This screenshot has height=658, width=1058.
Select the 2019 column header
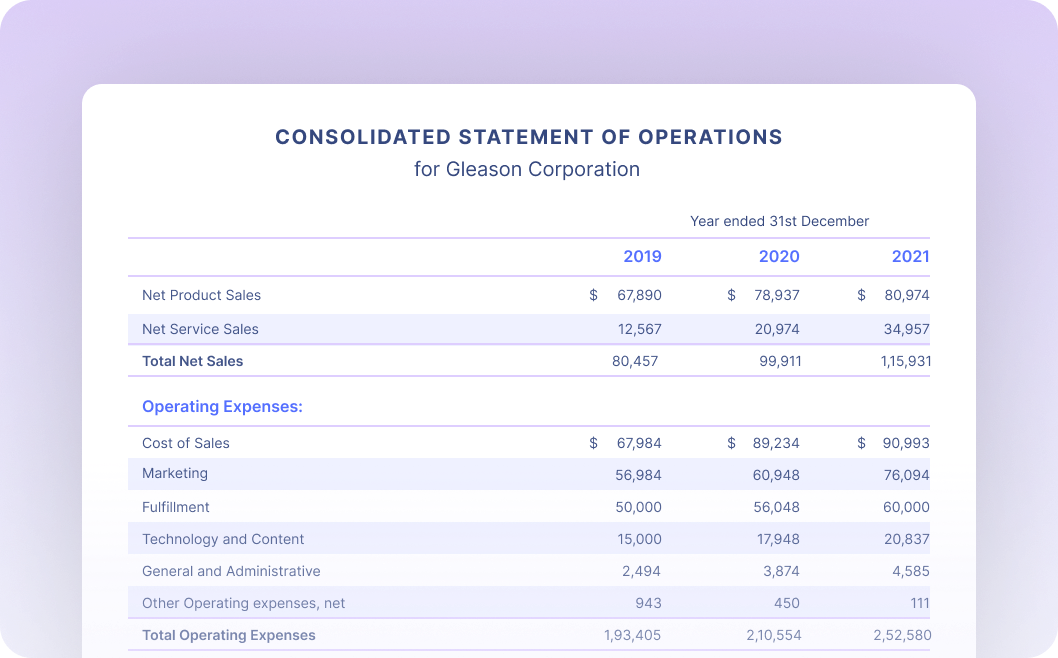pos(642,257)
